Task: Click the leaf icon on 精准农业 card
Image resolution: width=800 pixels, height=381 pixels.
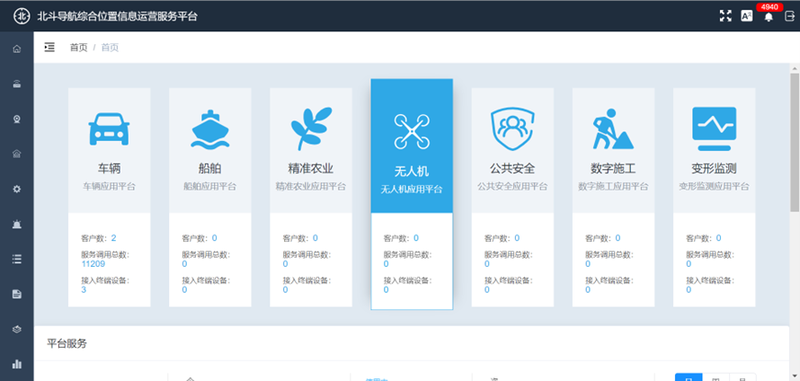Action: pos(311,129)
